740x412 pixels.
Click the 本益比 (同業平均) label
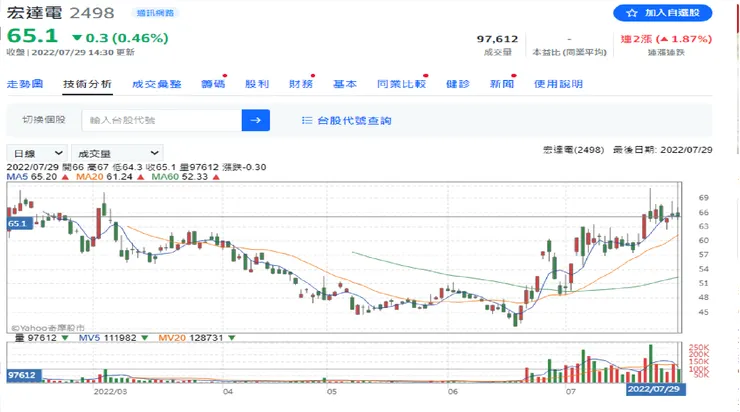tap(570, 52)
